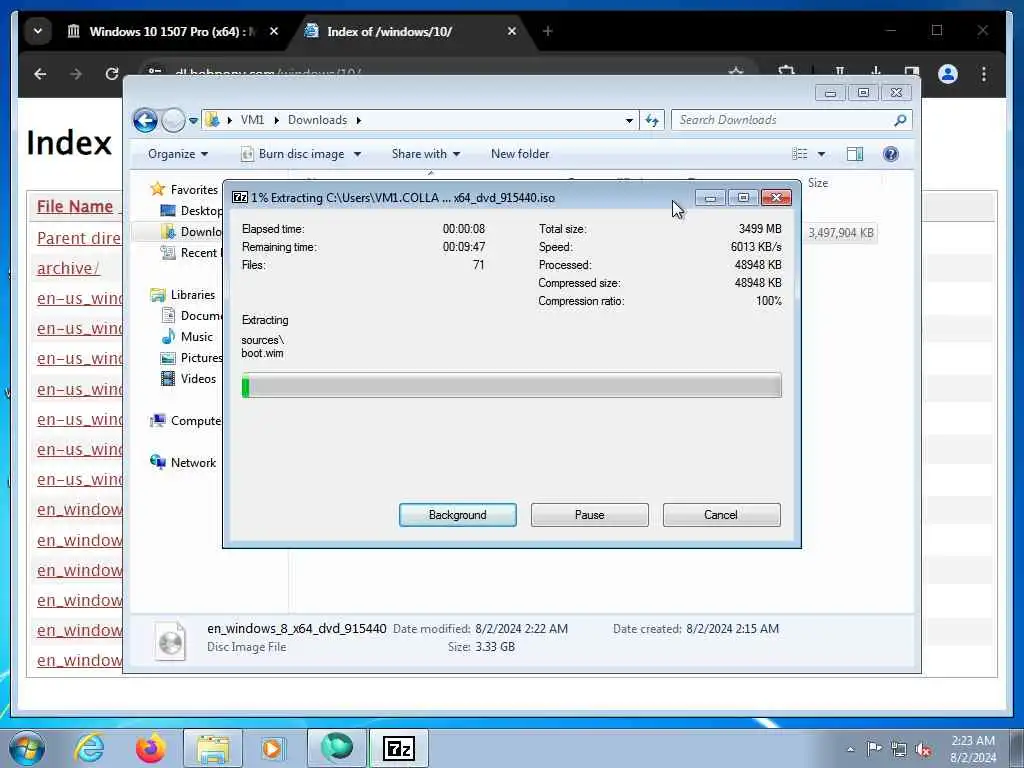This screenshot has height=768, width=1024.
Task: Show hidden tray icons arrow
Action: tap(850, 750)
